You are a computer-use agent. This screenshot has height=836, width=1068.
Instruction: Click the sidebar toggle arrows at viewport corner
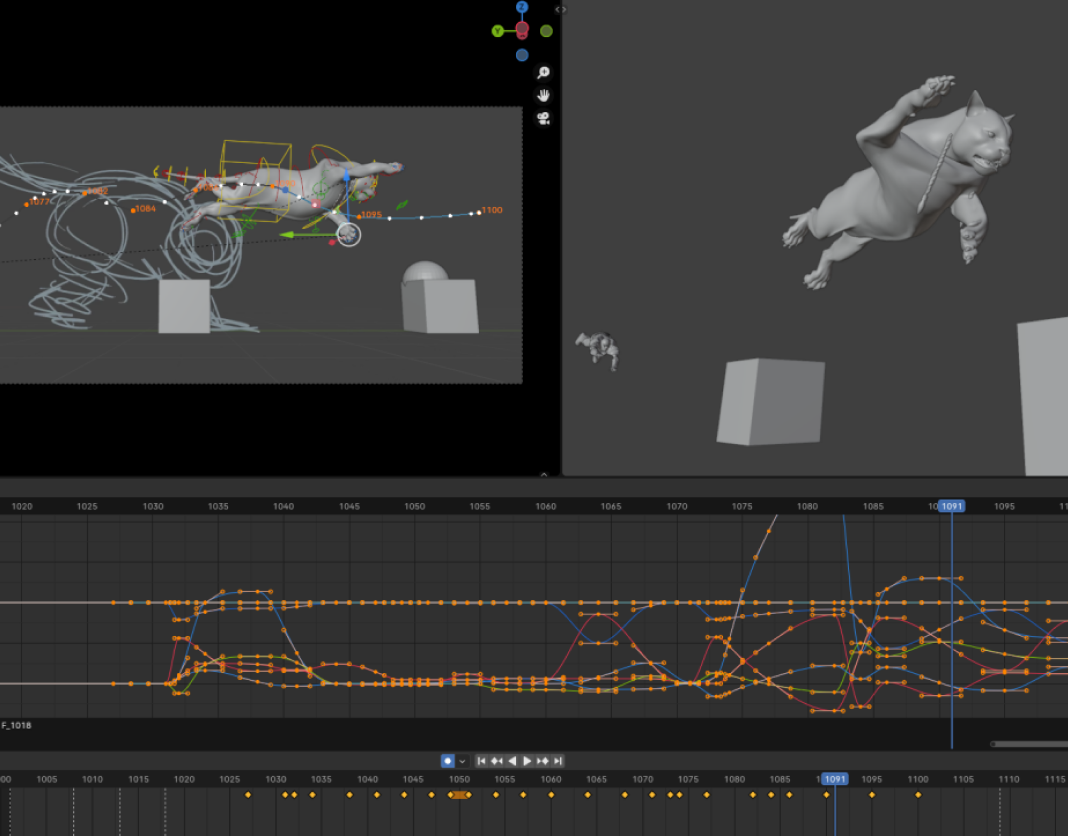(561, 9)
